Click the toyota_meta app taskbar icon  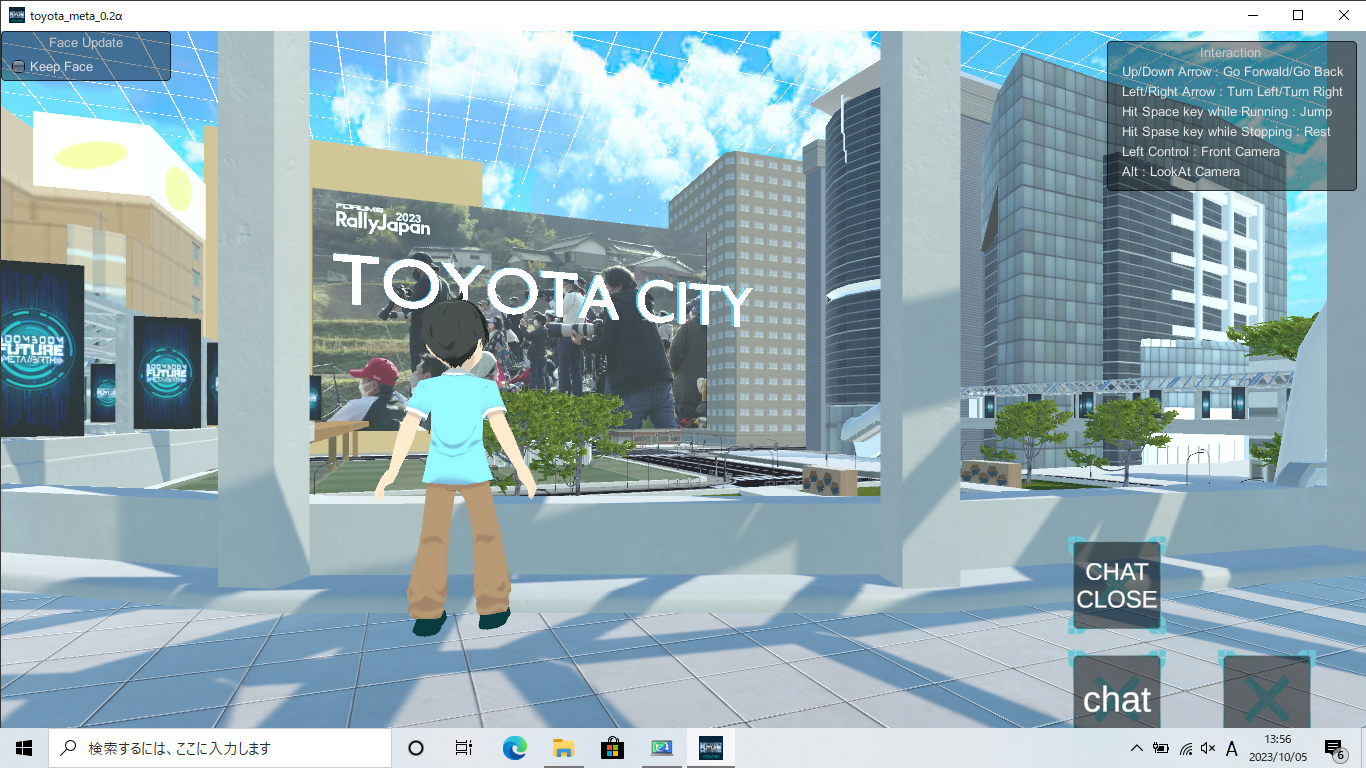click(x=711, y=748)
